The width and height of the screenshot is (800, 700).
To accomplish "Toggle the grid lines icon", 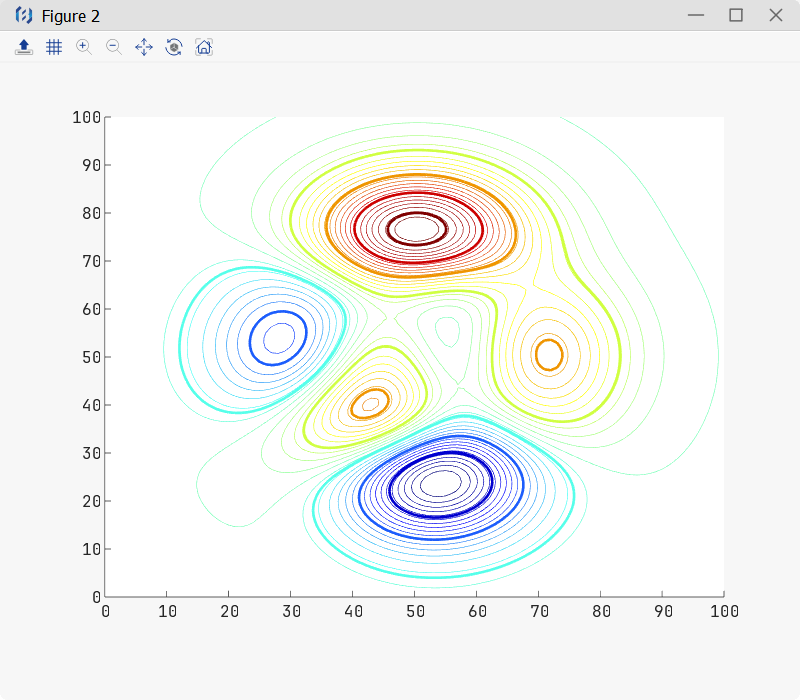I will point(54,47).
